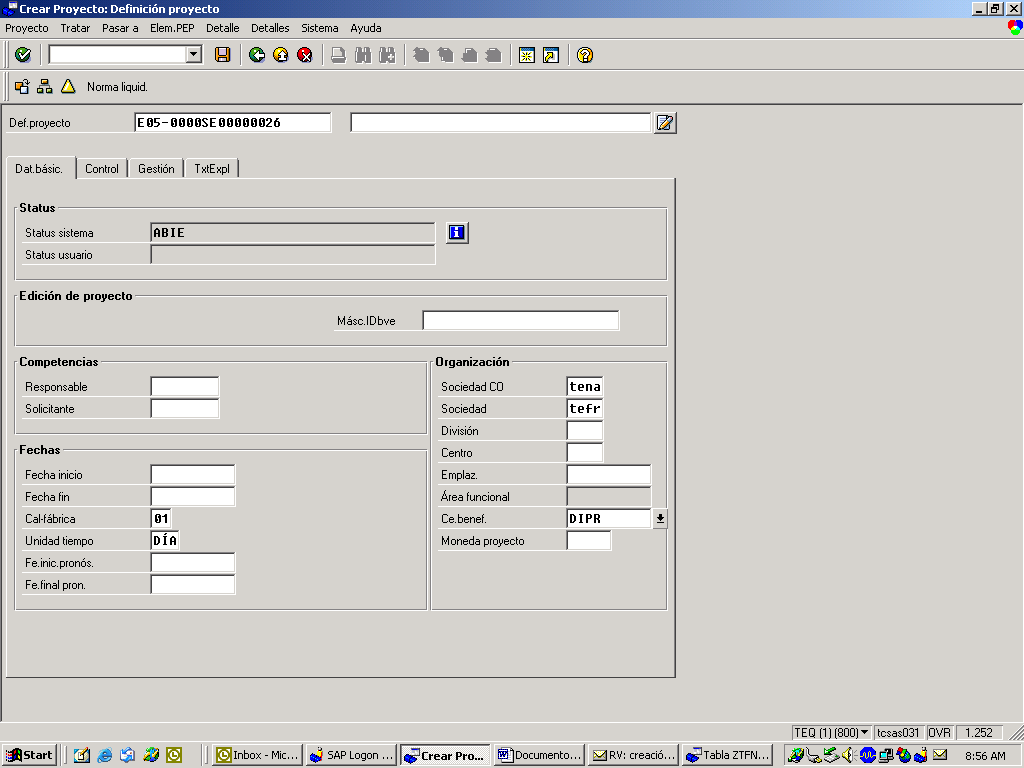Click the green Back arrow icon

tap(257, 55)
